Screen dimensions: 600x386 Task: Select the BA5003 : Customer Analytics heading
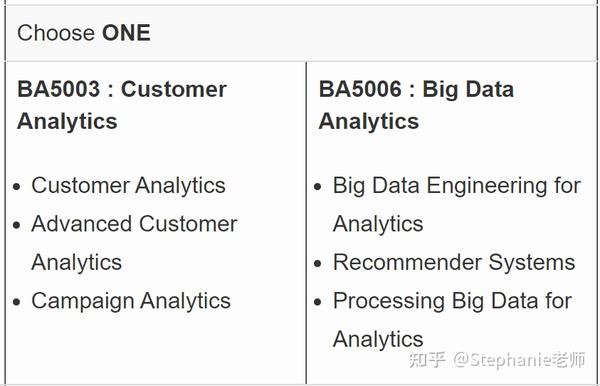[x=122, y=105]
